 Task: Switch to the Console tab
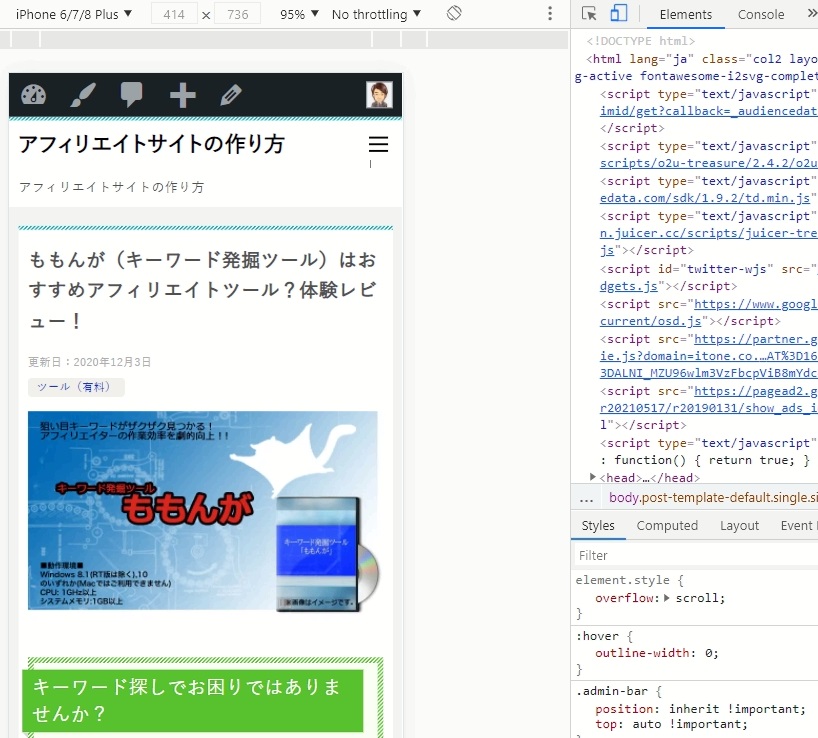tap(761, 15)
